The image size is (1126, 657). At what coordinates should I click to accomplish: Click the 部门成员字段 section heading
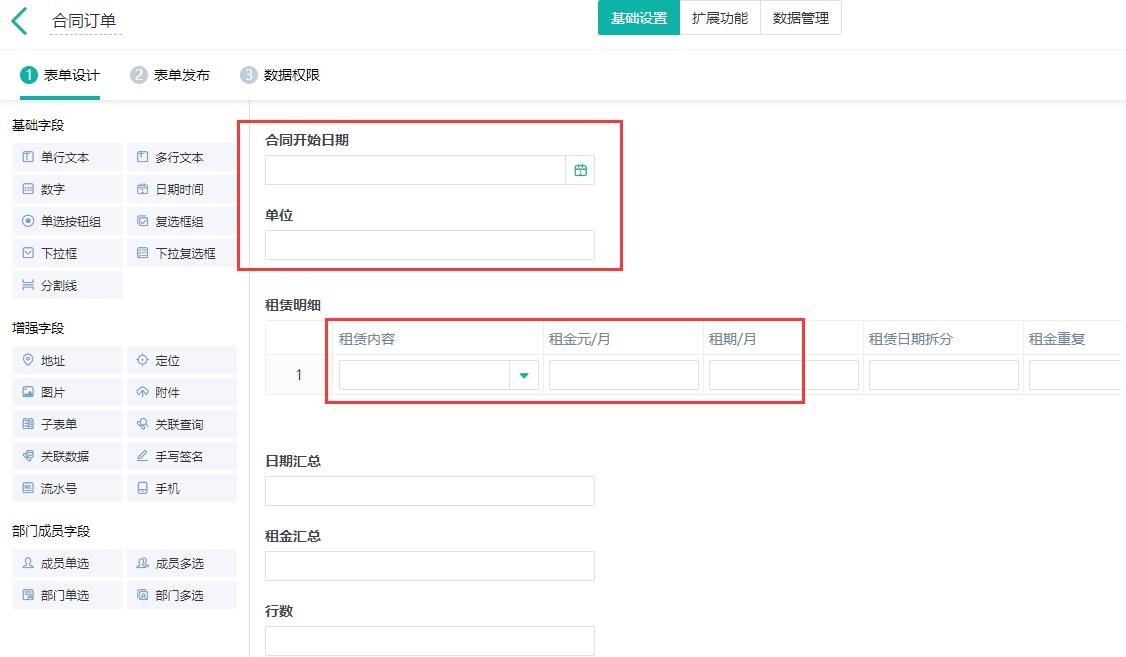pos(51,531)
